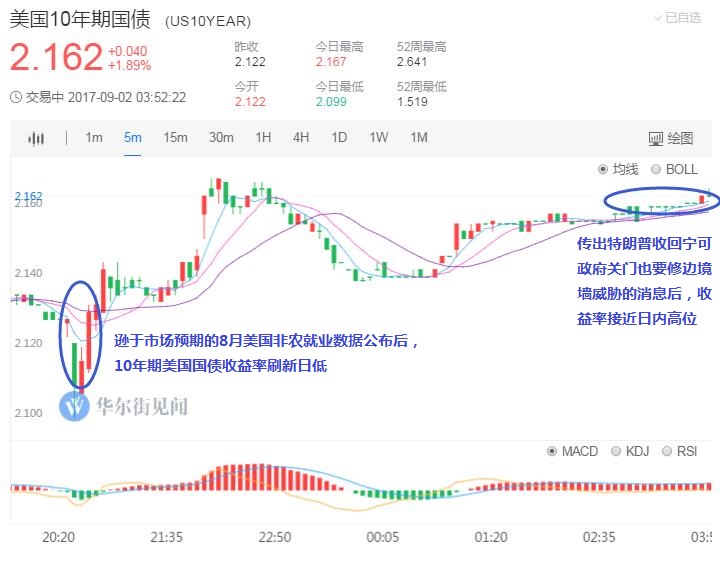Image resolution: width=720 pixels, height=565 pixels.
Task: Click the +0.040 change value
Action: [128, 51]
